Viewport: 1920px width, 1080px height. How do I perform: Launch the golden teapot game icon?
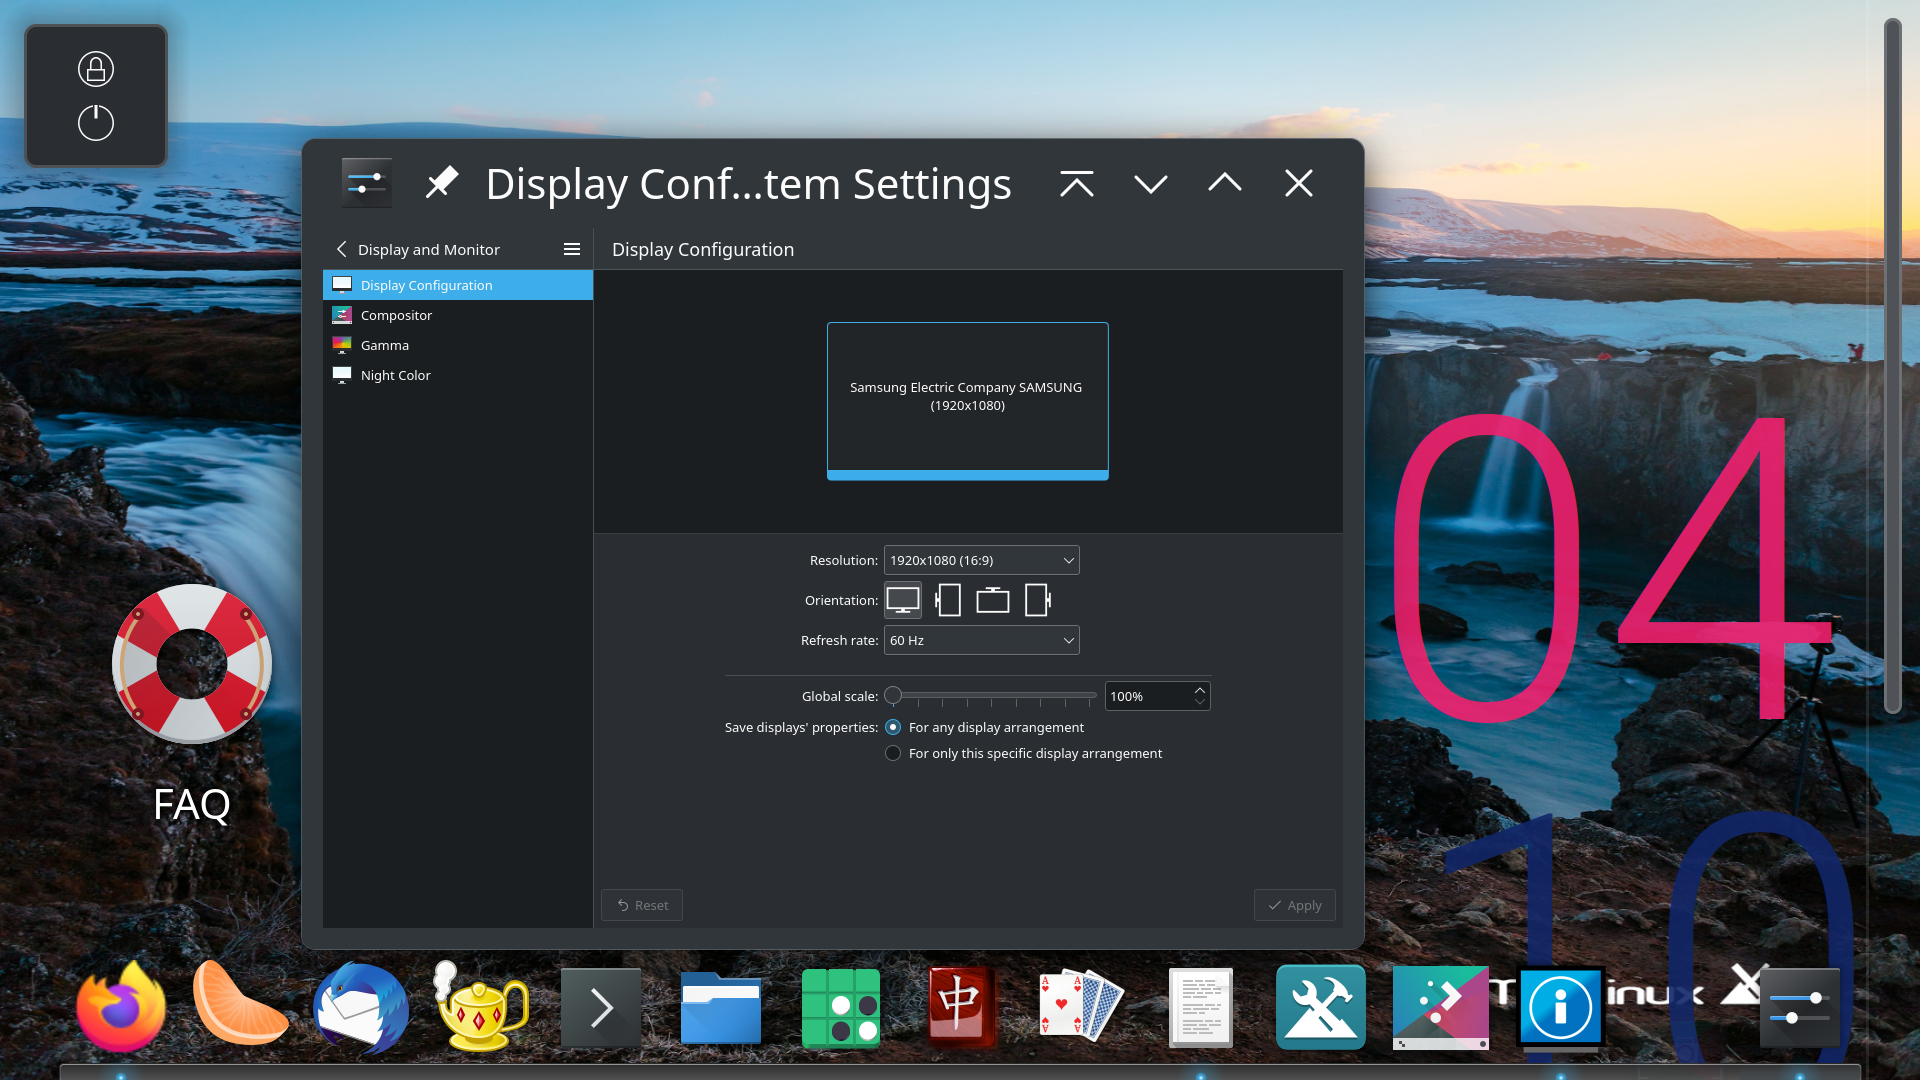[x=481, y=1006]
